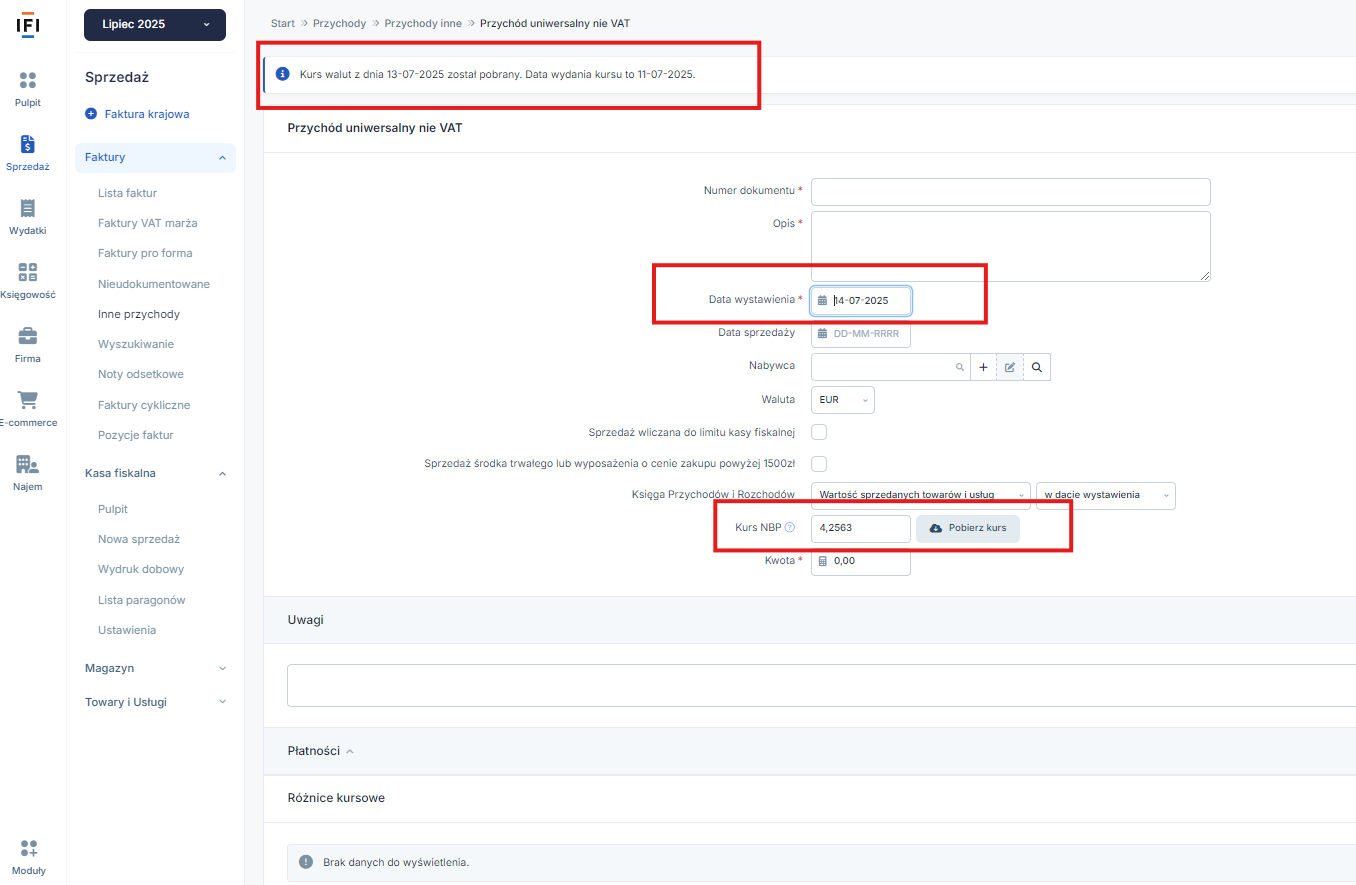Click the Faktura krajowa link

pos(147,114)
